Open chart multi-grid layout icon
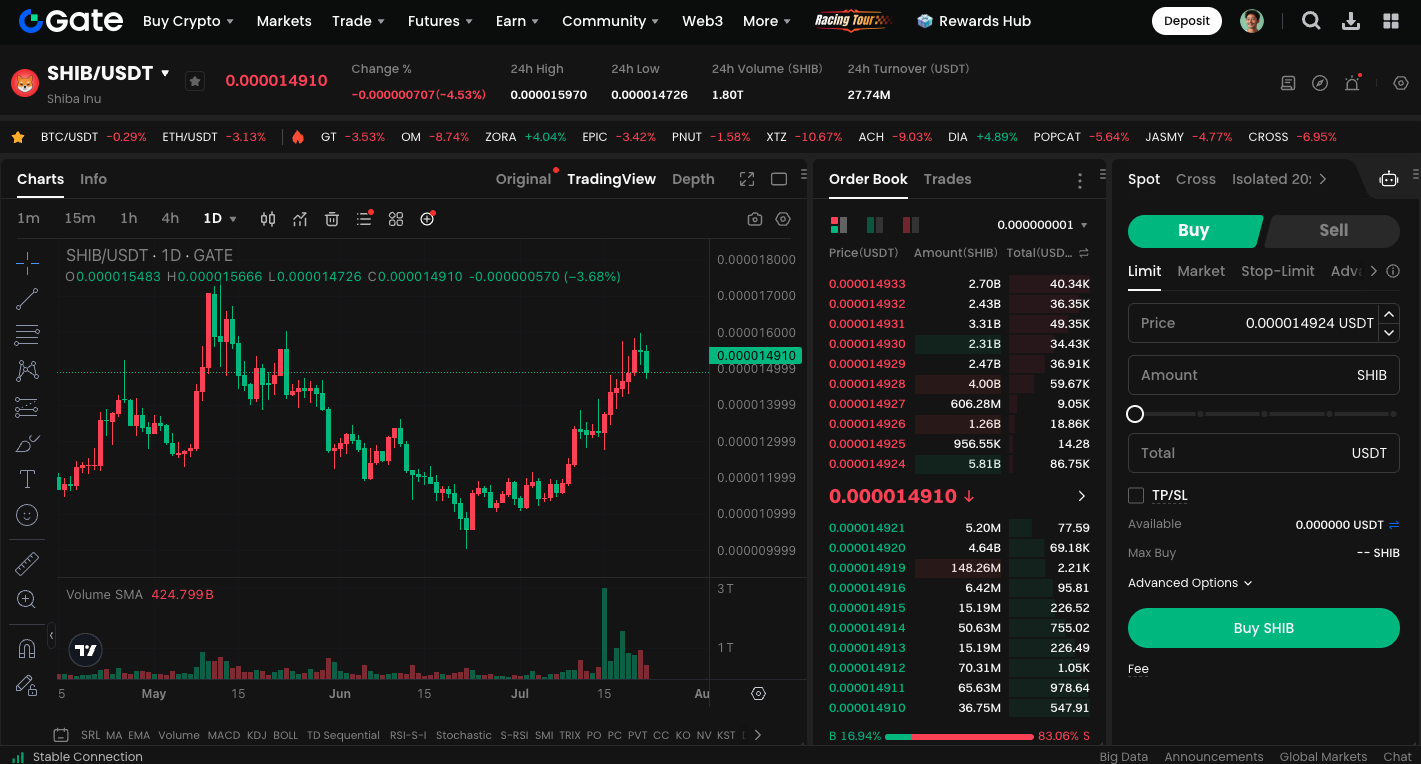This screenshot has width=1421, height=764. (x=396, y=219)
